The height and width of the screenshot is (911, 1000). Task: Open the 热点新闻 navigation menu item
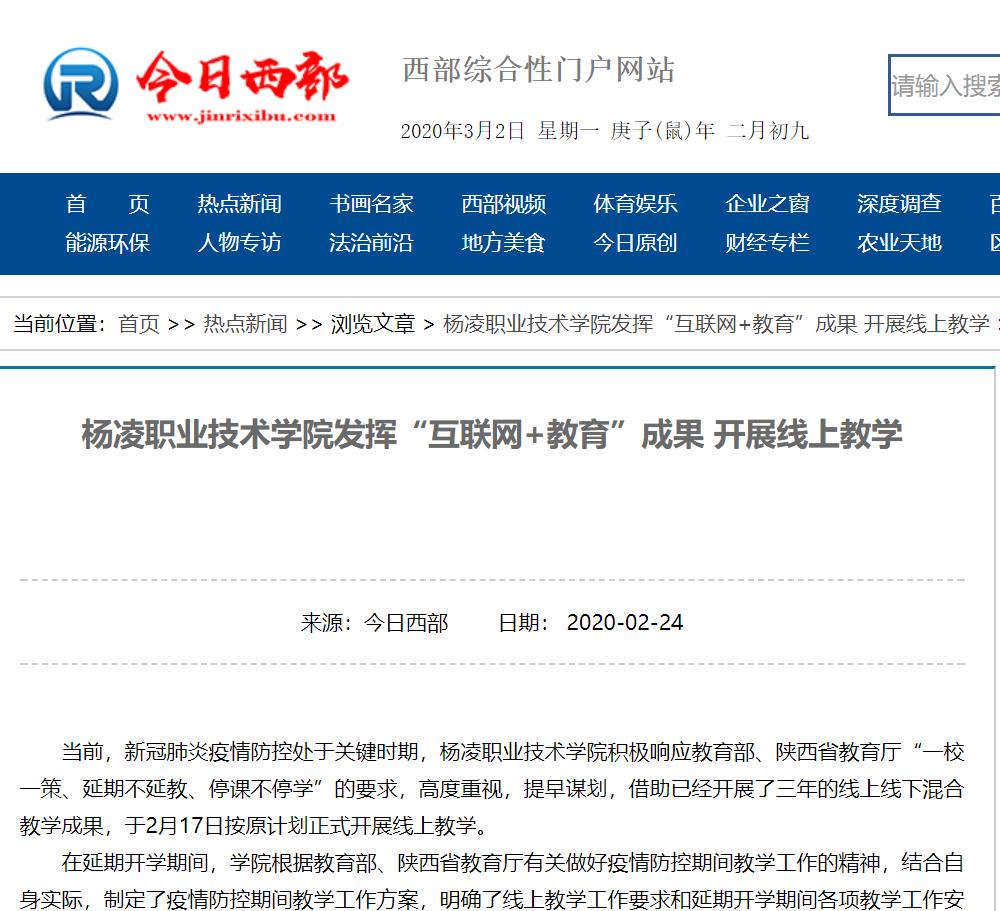tap(239, 204)
